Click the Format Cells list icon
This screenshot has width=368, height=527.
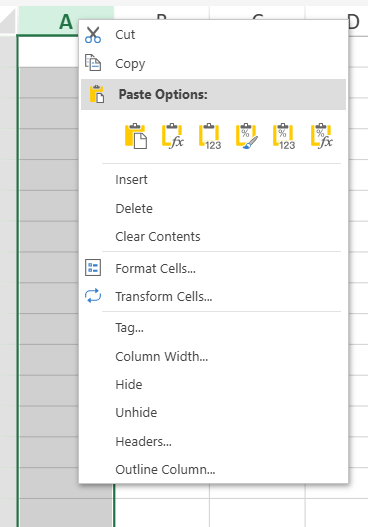[x=93, y=268]
